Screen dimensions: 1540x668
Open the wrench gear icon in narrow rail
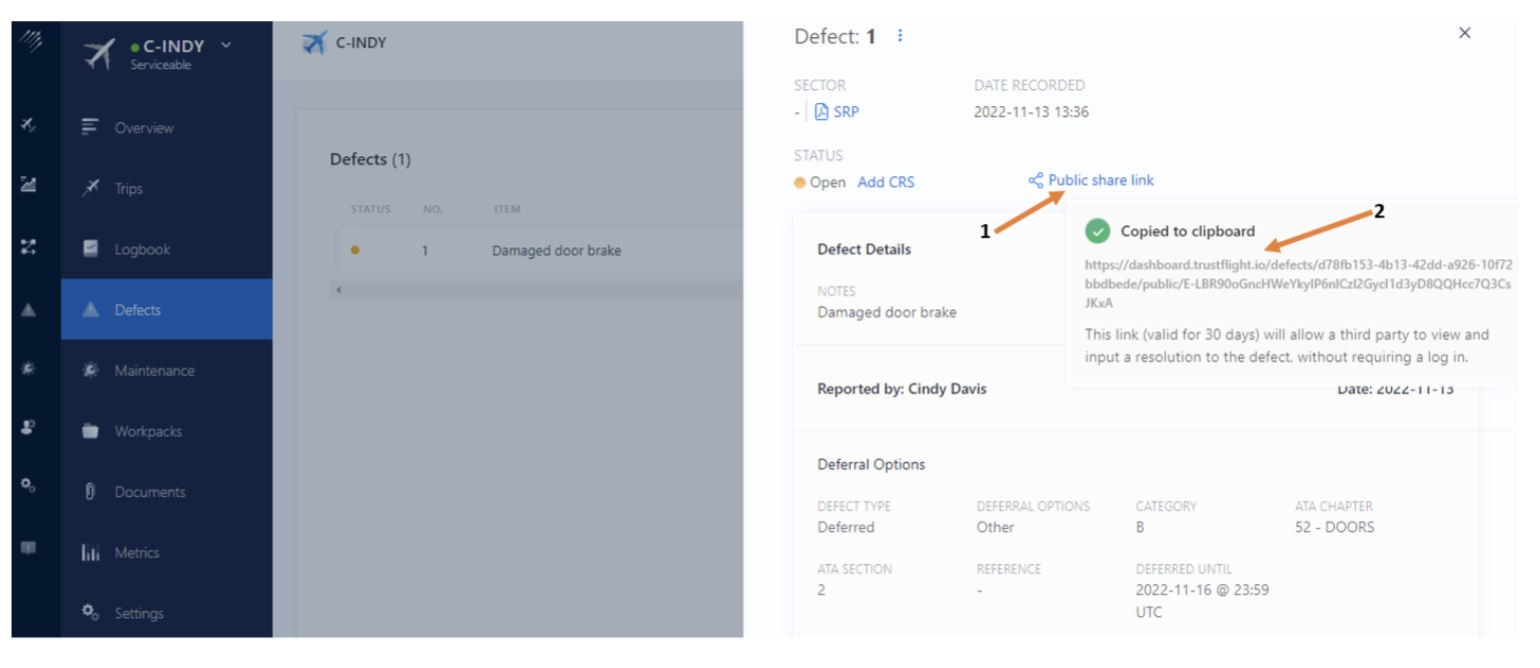coord(28,368)
